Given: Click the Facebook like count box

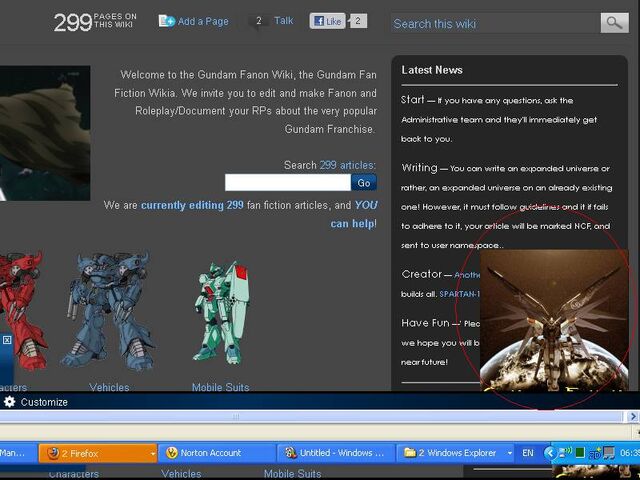Looking at the screenshot, I should coord(358,21).
